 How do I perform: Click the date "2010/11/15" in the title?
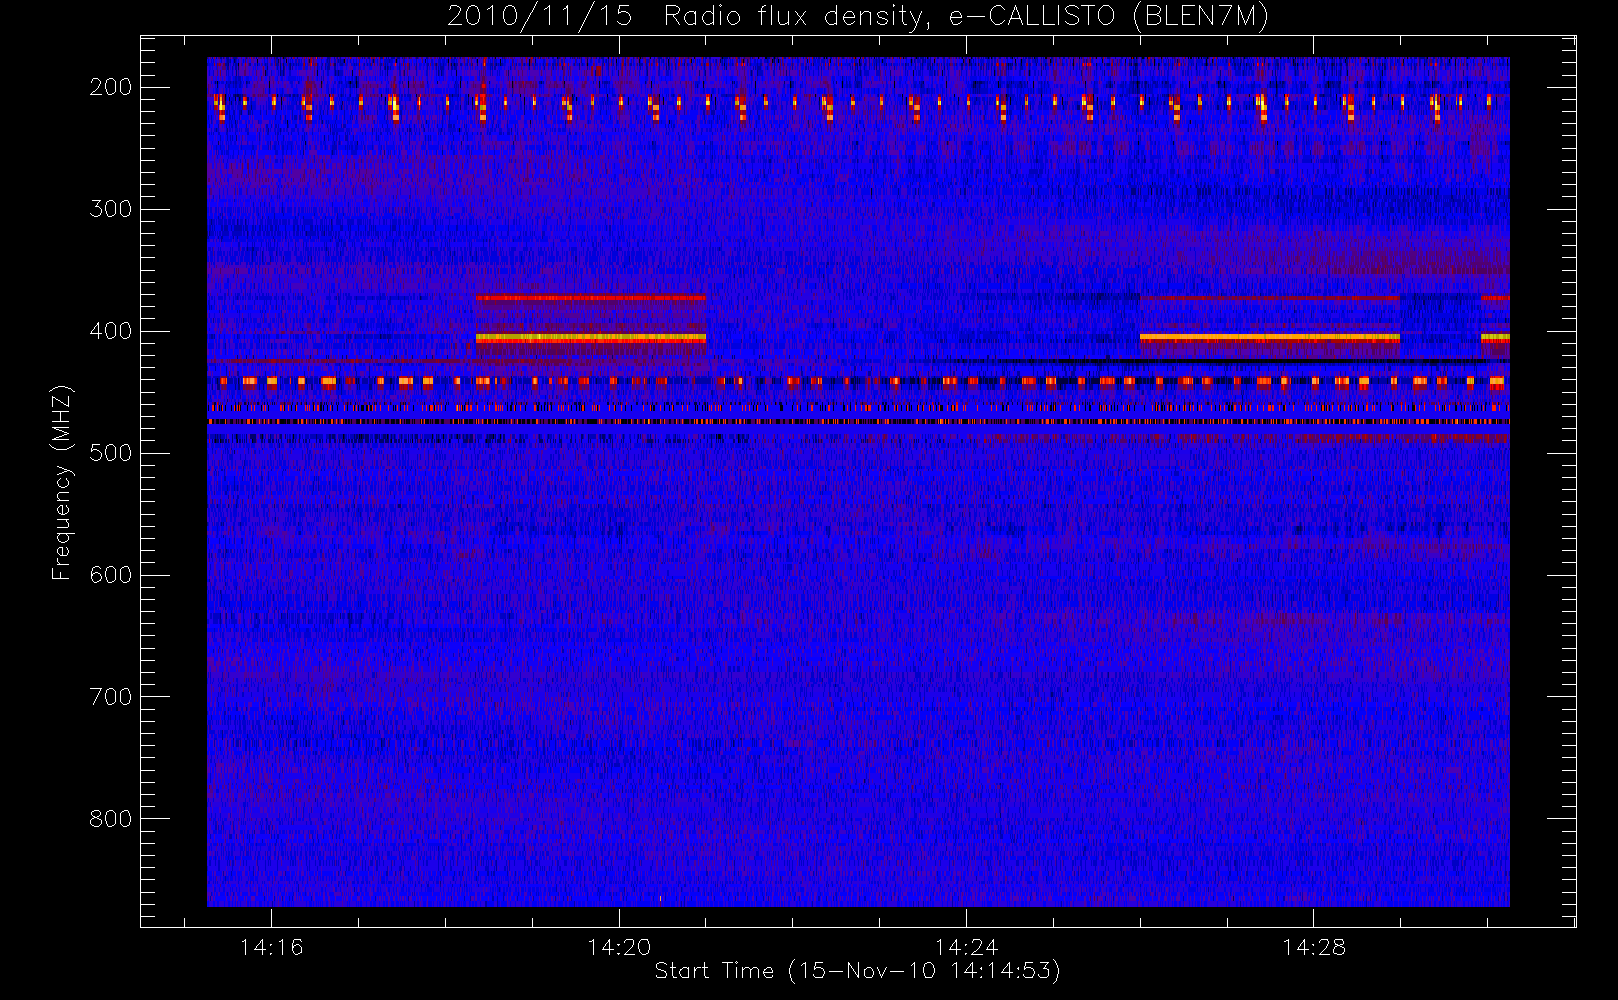[x=539, y=17]
